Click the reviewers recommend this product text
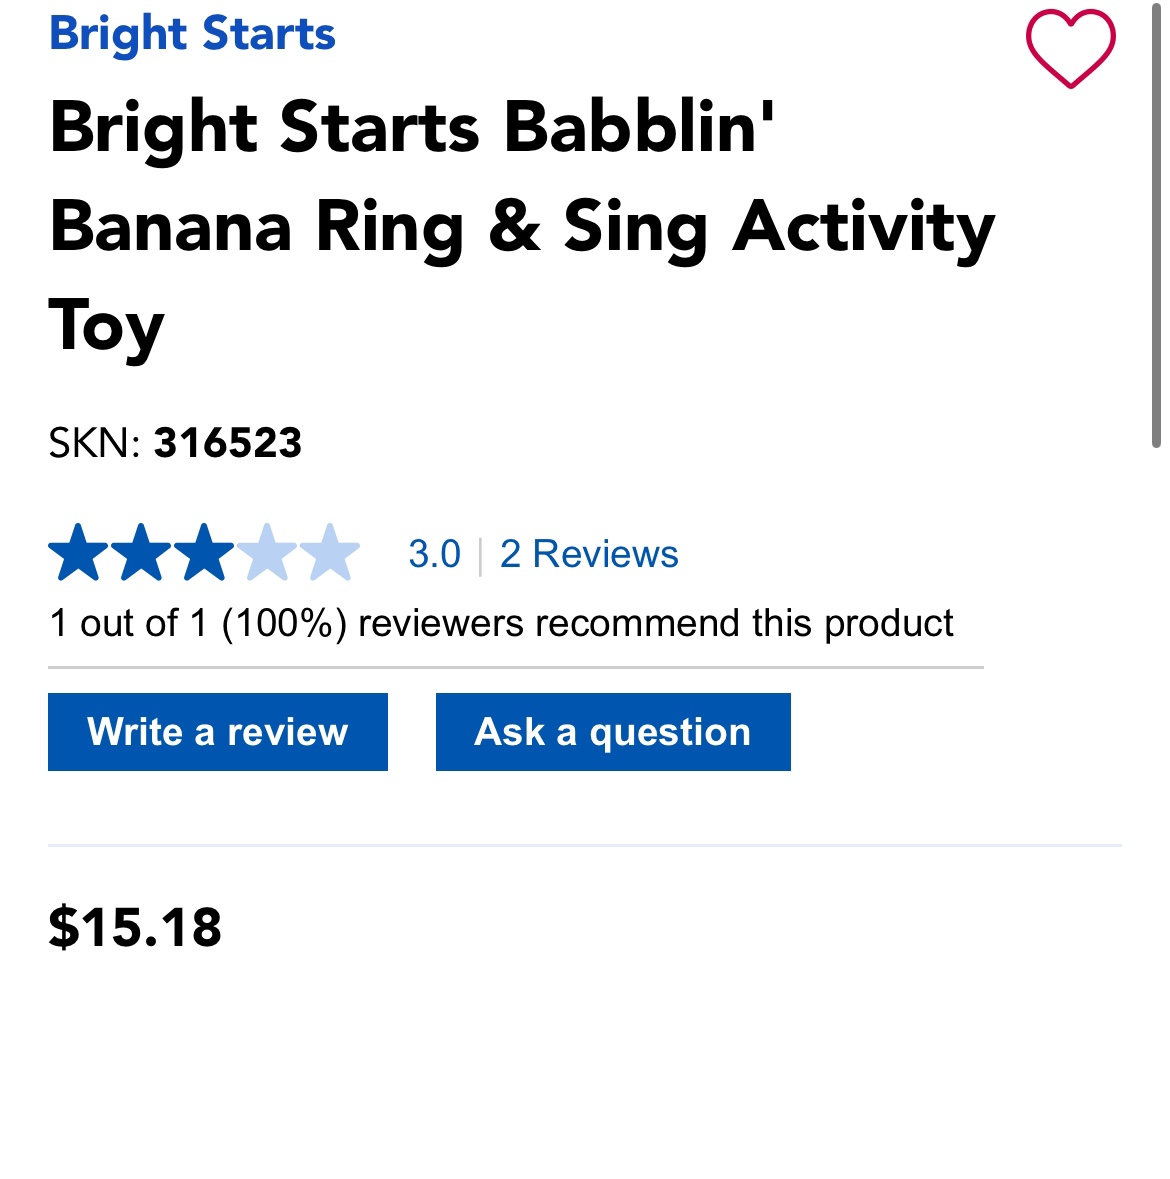Image resolution: width=1170 pixels, height=1179 pixels. 655,623
